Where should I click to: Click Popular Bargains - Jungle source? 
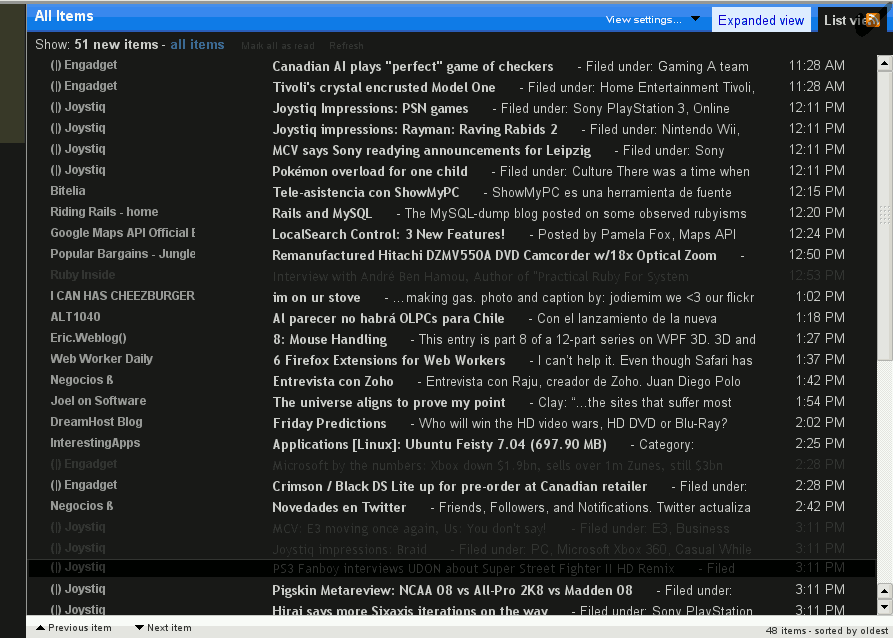click(122, 255)
